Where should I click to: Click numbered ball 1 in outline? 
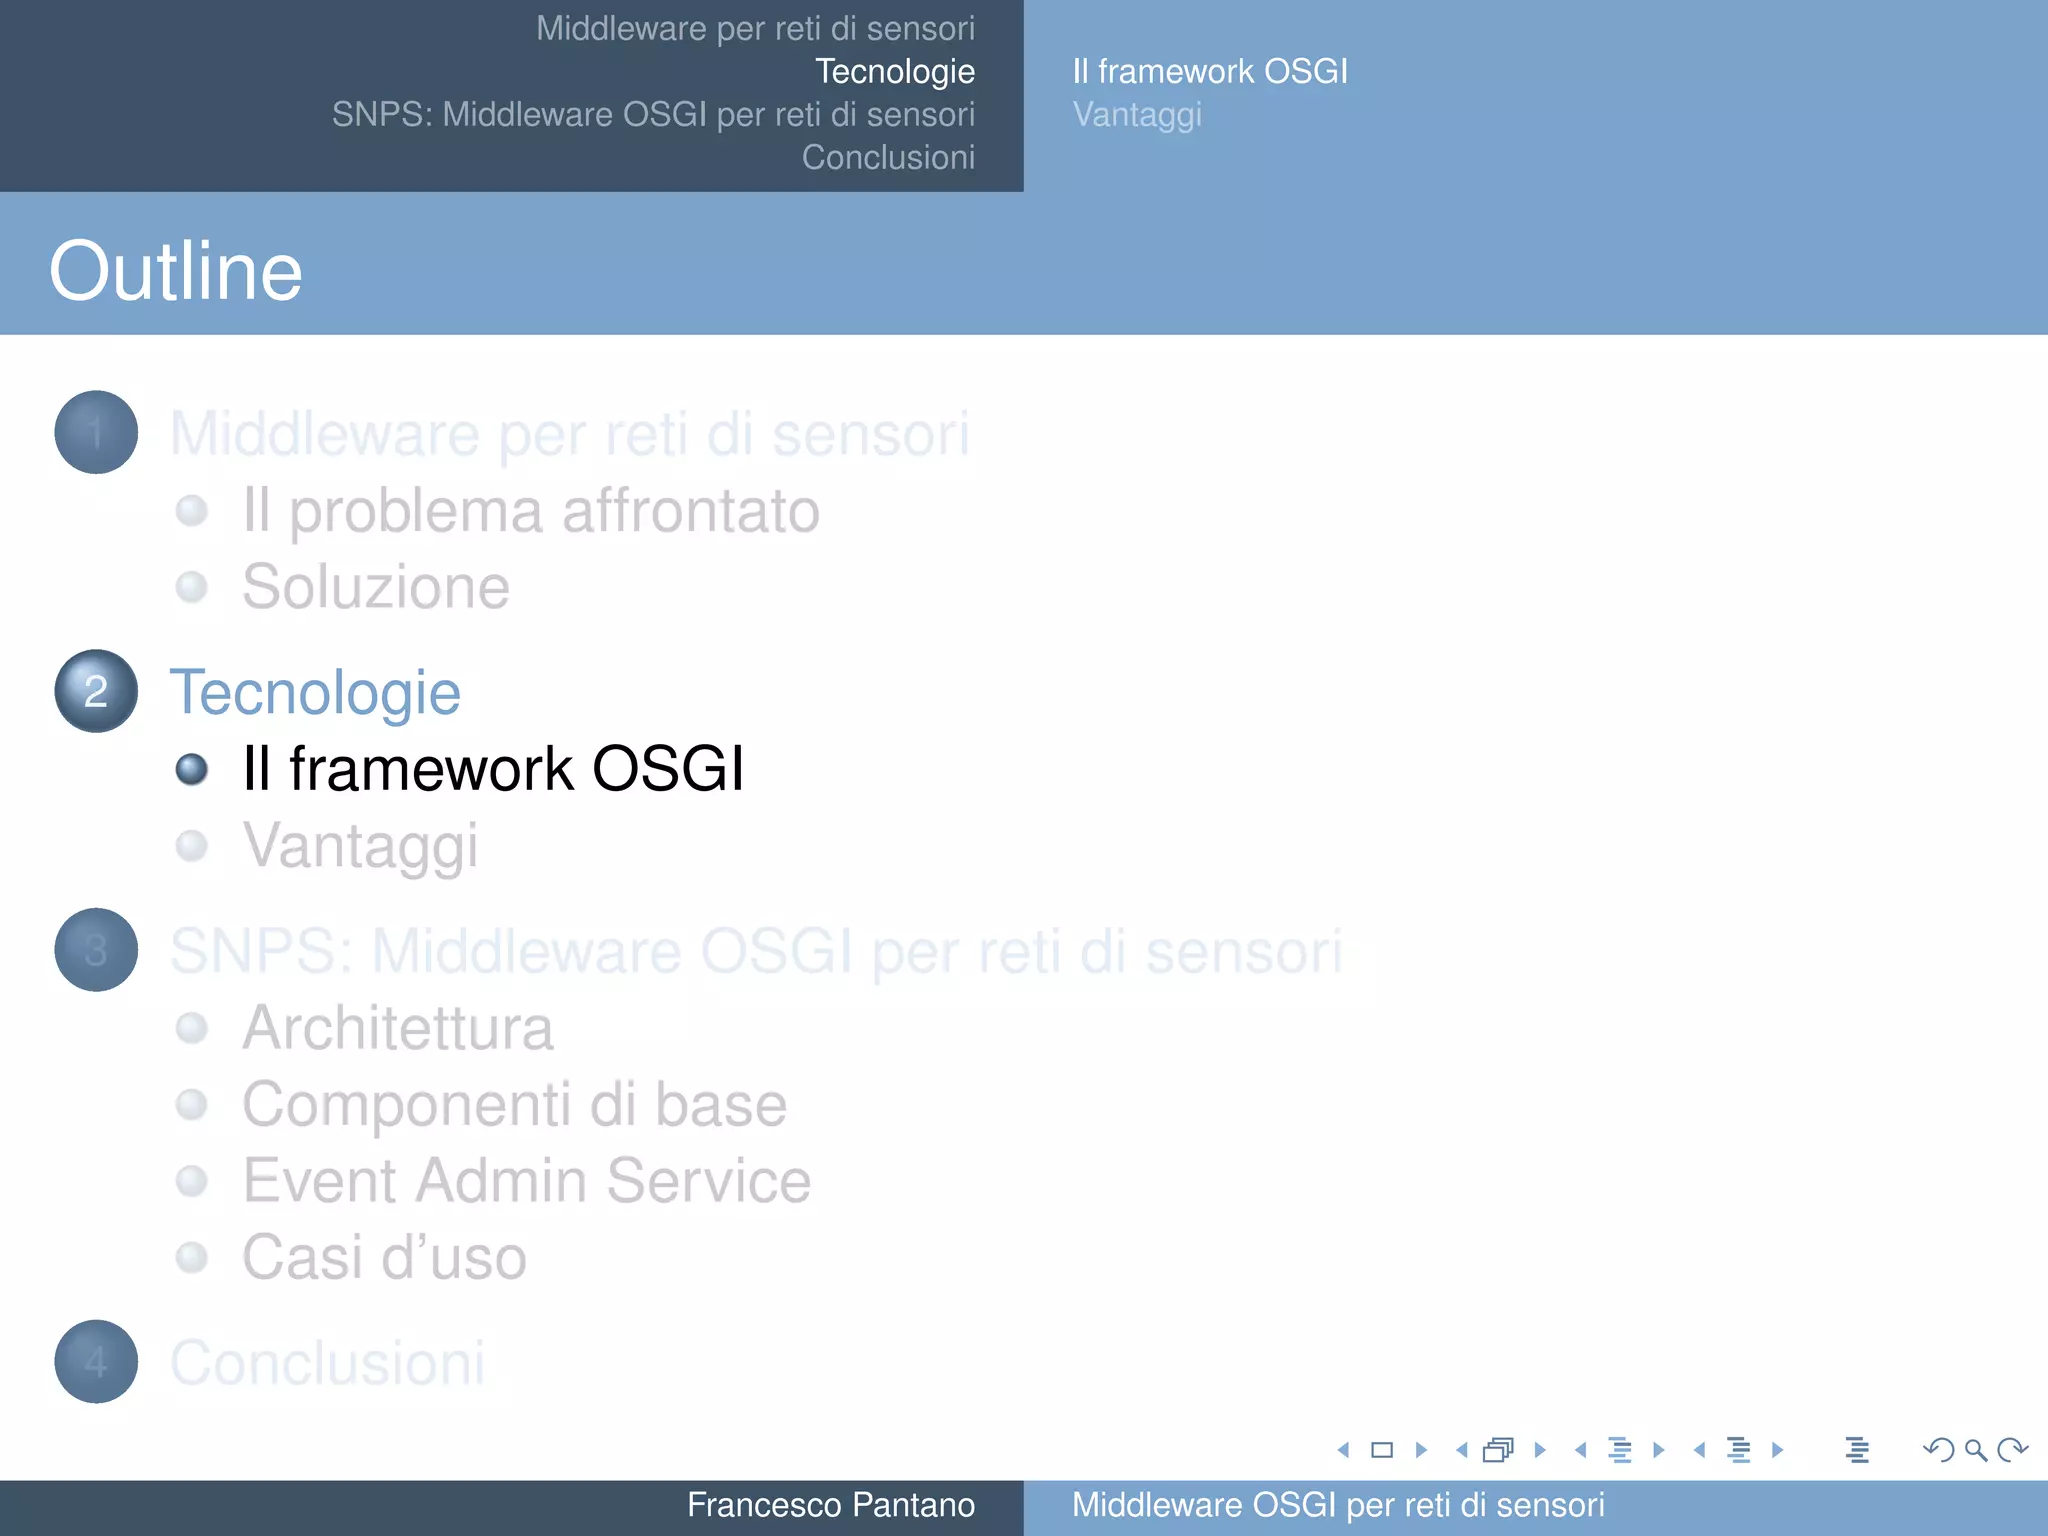coord(96,432)
